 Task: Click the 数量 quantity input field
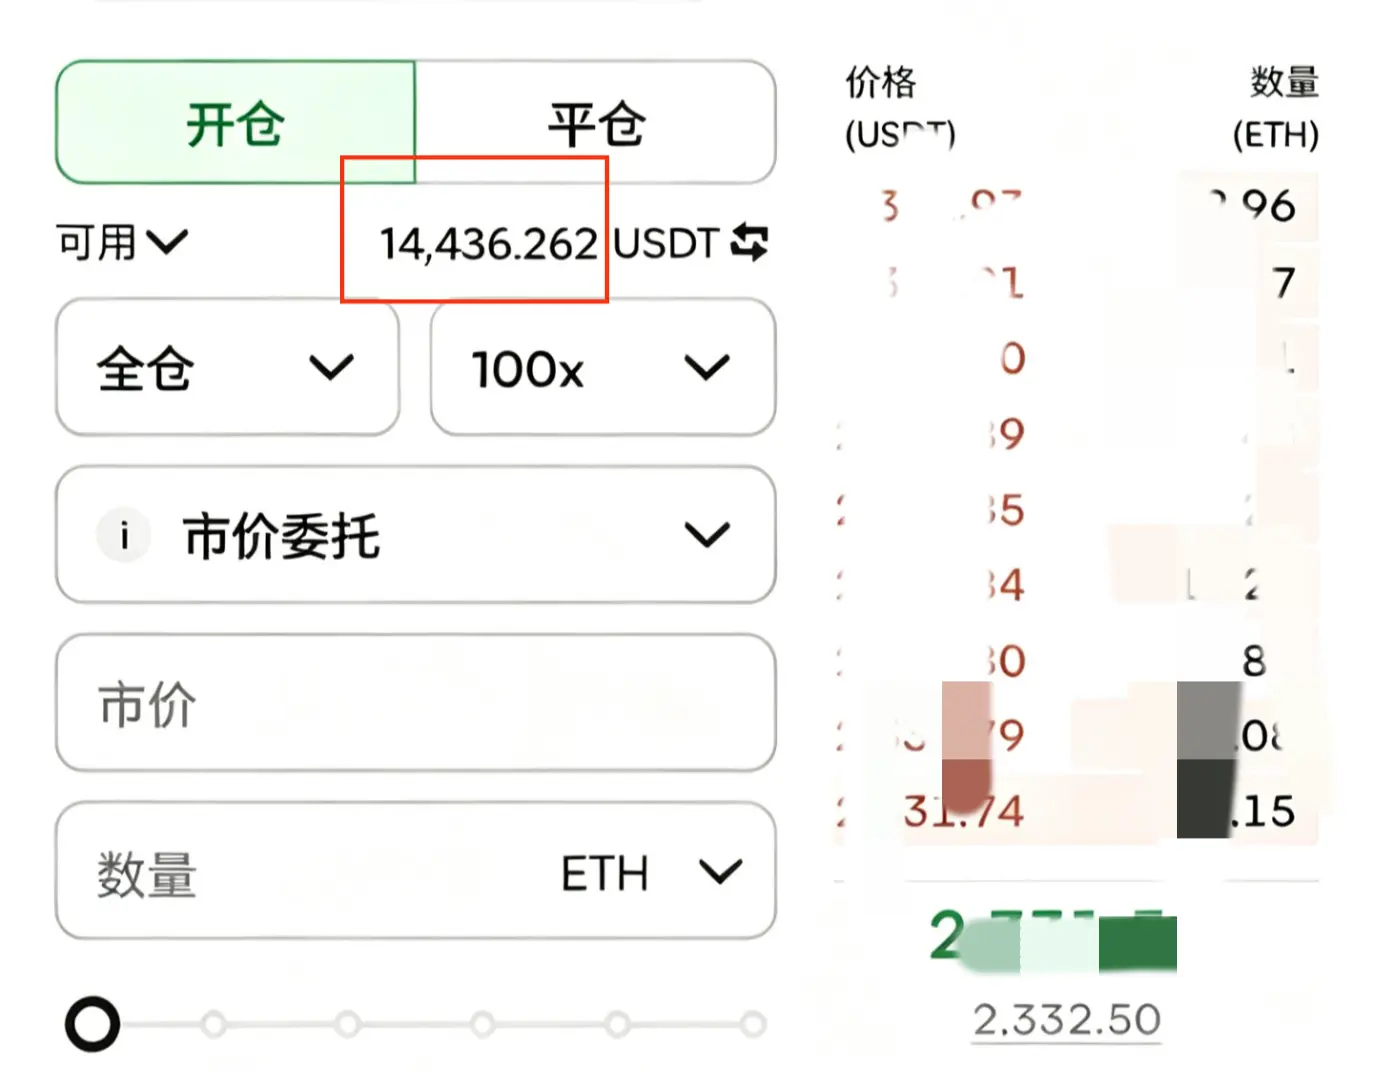416,871
